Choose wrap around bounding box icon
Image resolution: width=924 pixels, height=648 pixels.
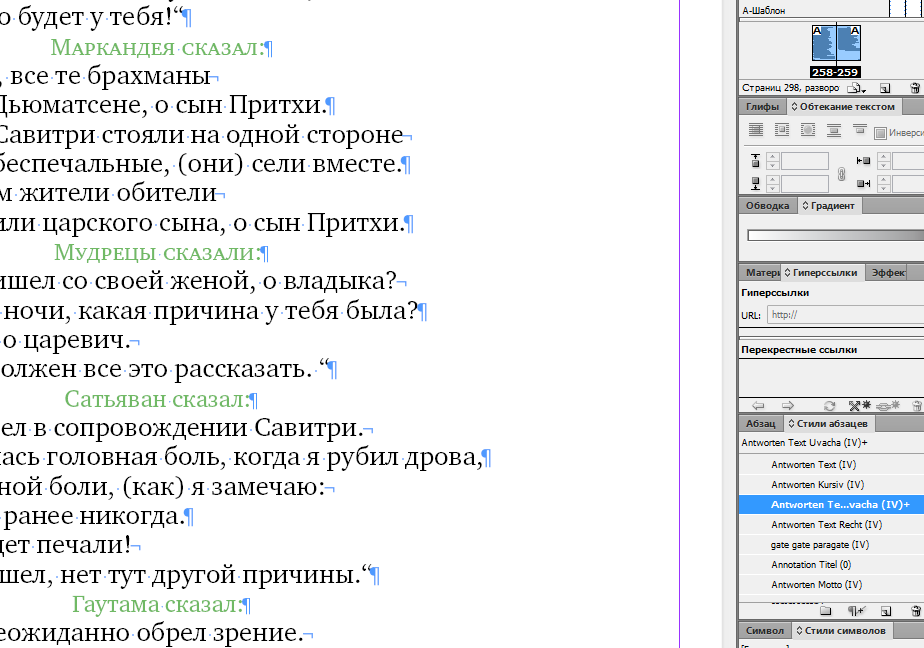coord(781,130)
